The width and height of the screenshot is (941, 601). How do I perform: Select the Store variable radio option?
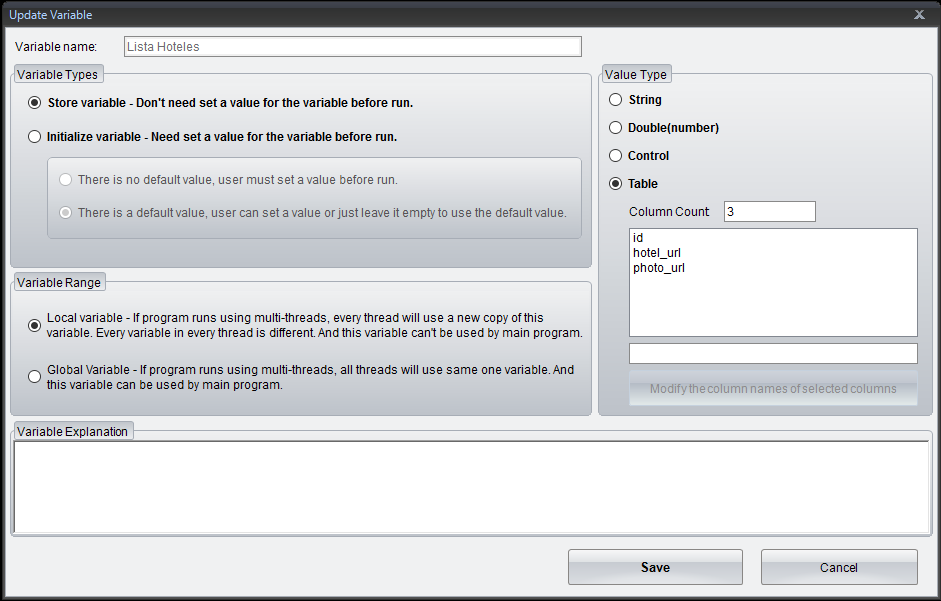point(35,103)
